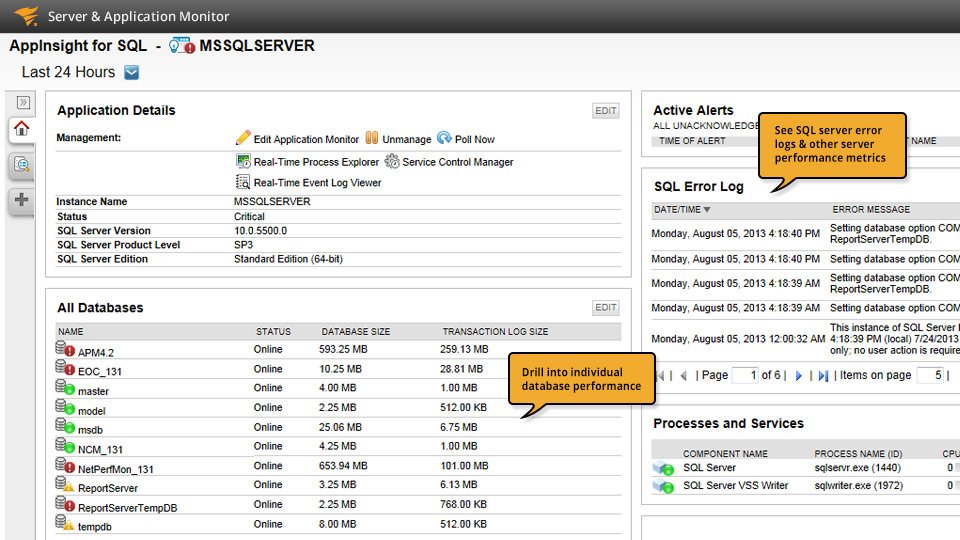Click the ReportServerTempDB database critical icon
This screenshot has width=960, height=540.
tap(65, 504)
